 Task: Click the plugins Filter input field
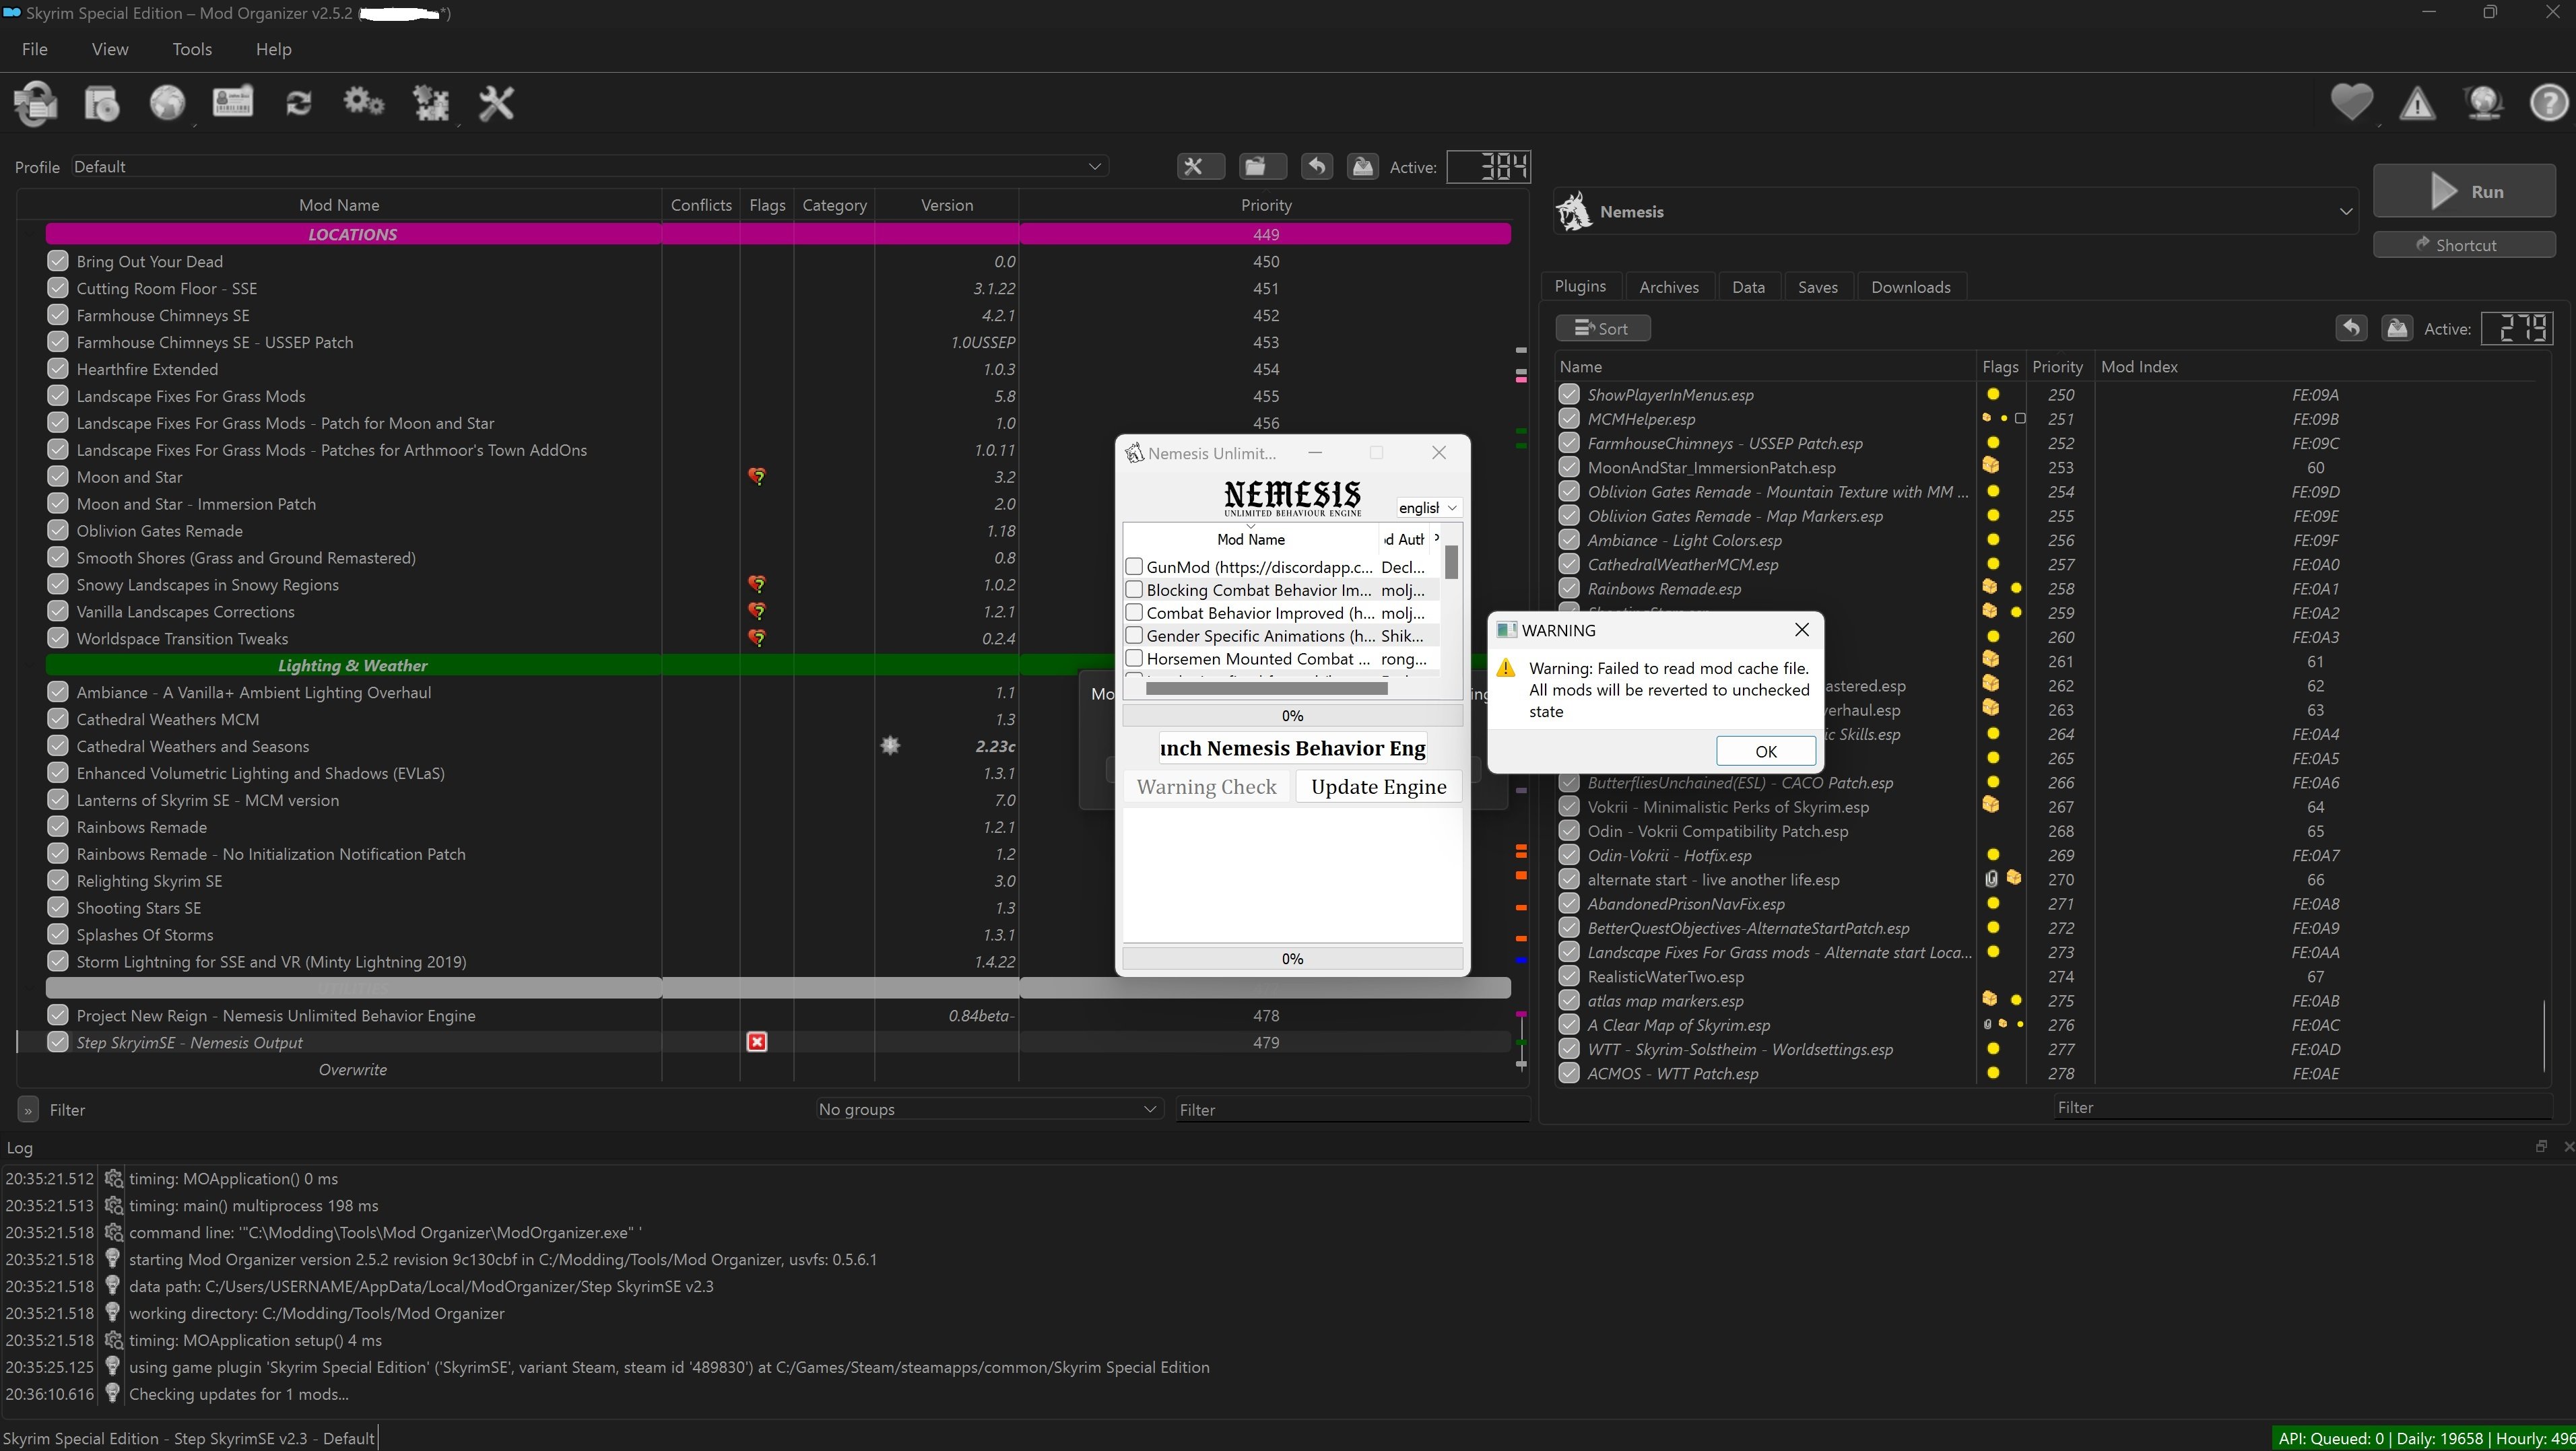click(x=2300, y=1107)
